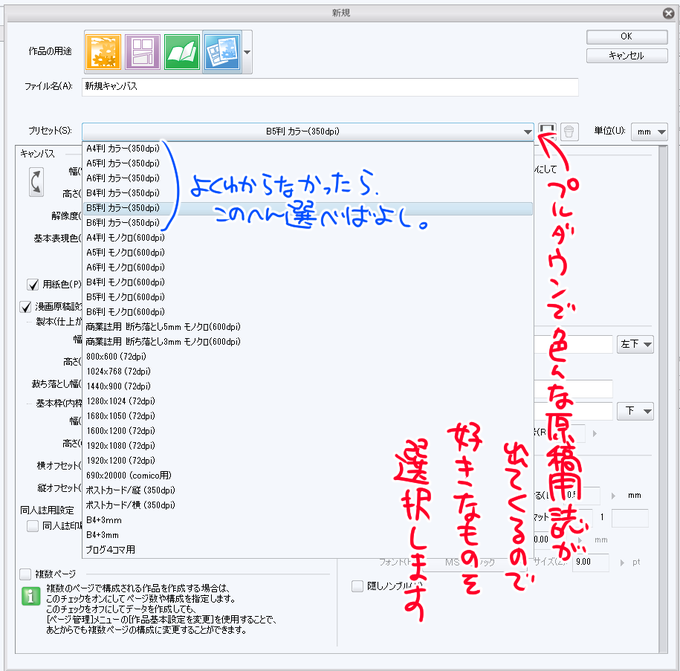The height and width of the screenshot is (671, 680).
Task: Toggle the 漫画原稿設定 checkbox
Action: tap(26, 307)
